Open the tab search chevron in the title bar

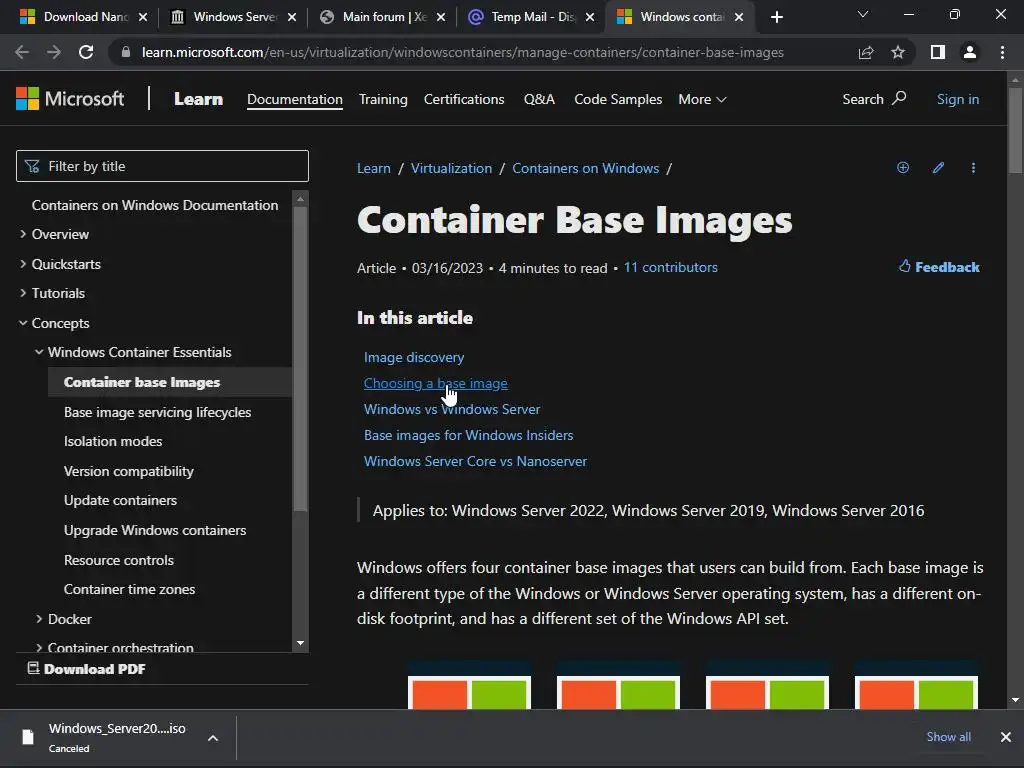click(x=863, y=14)
